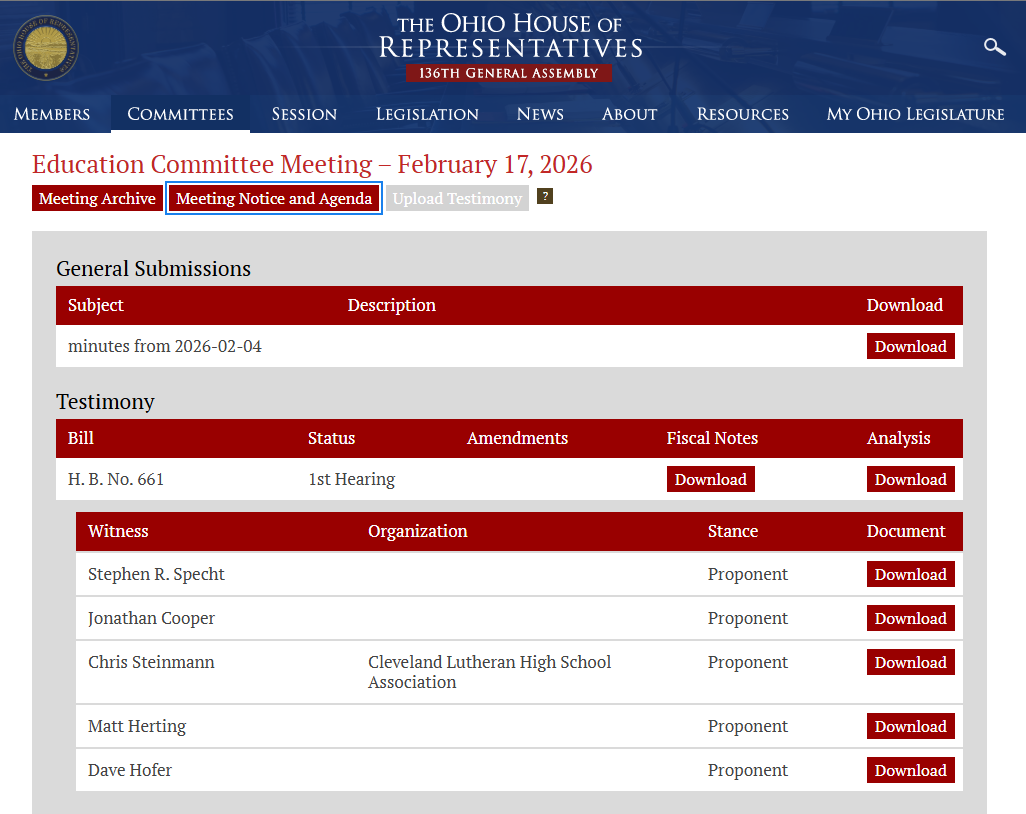Open Meeting Notice and Agenda
The width and height of the screenshot is (1026, 814).
(x=274, y=198)
